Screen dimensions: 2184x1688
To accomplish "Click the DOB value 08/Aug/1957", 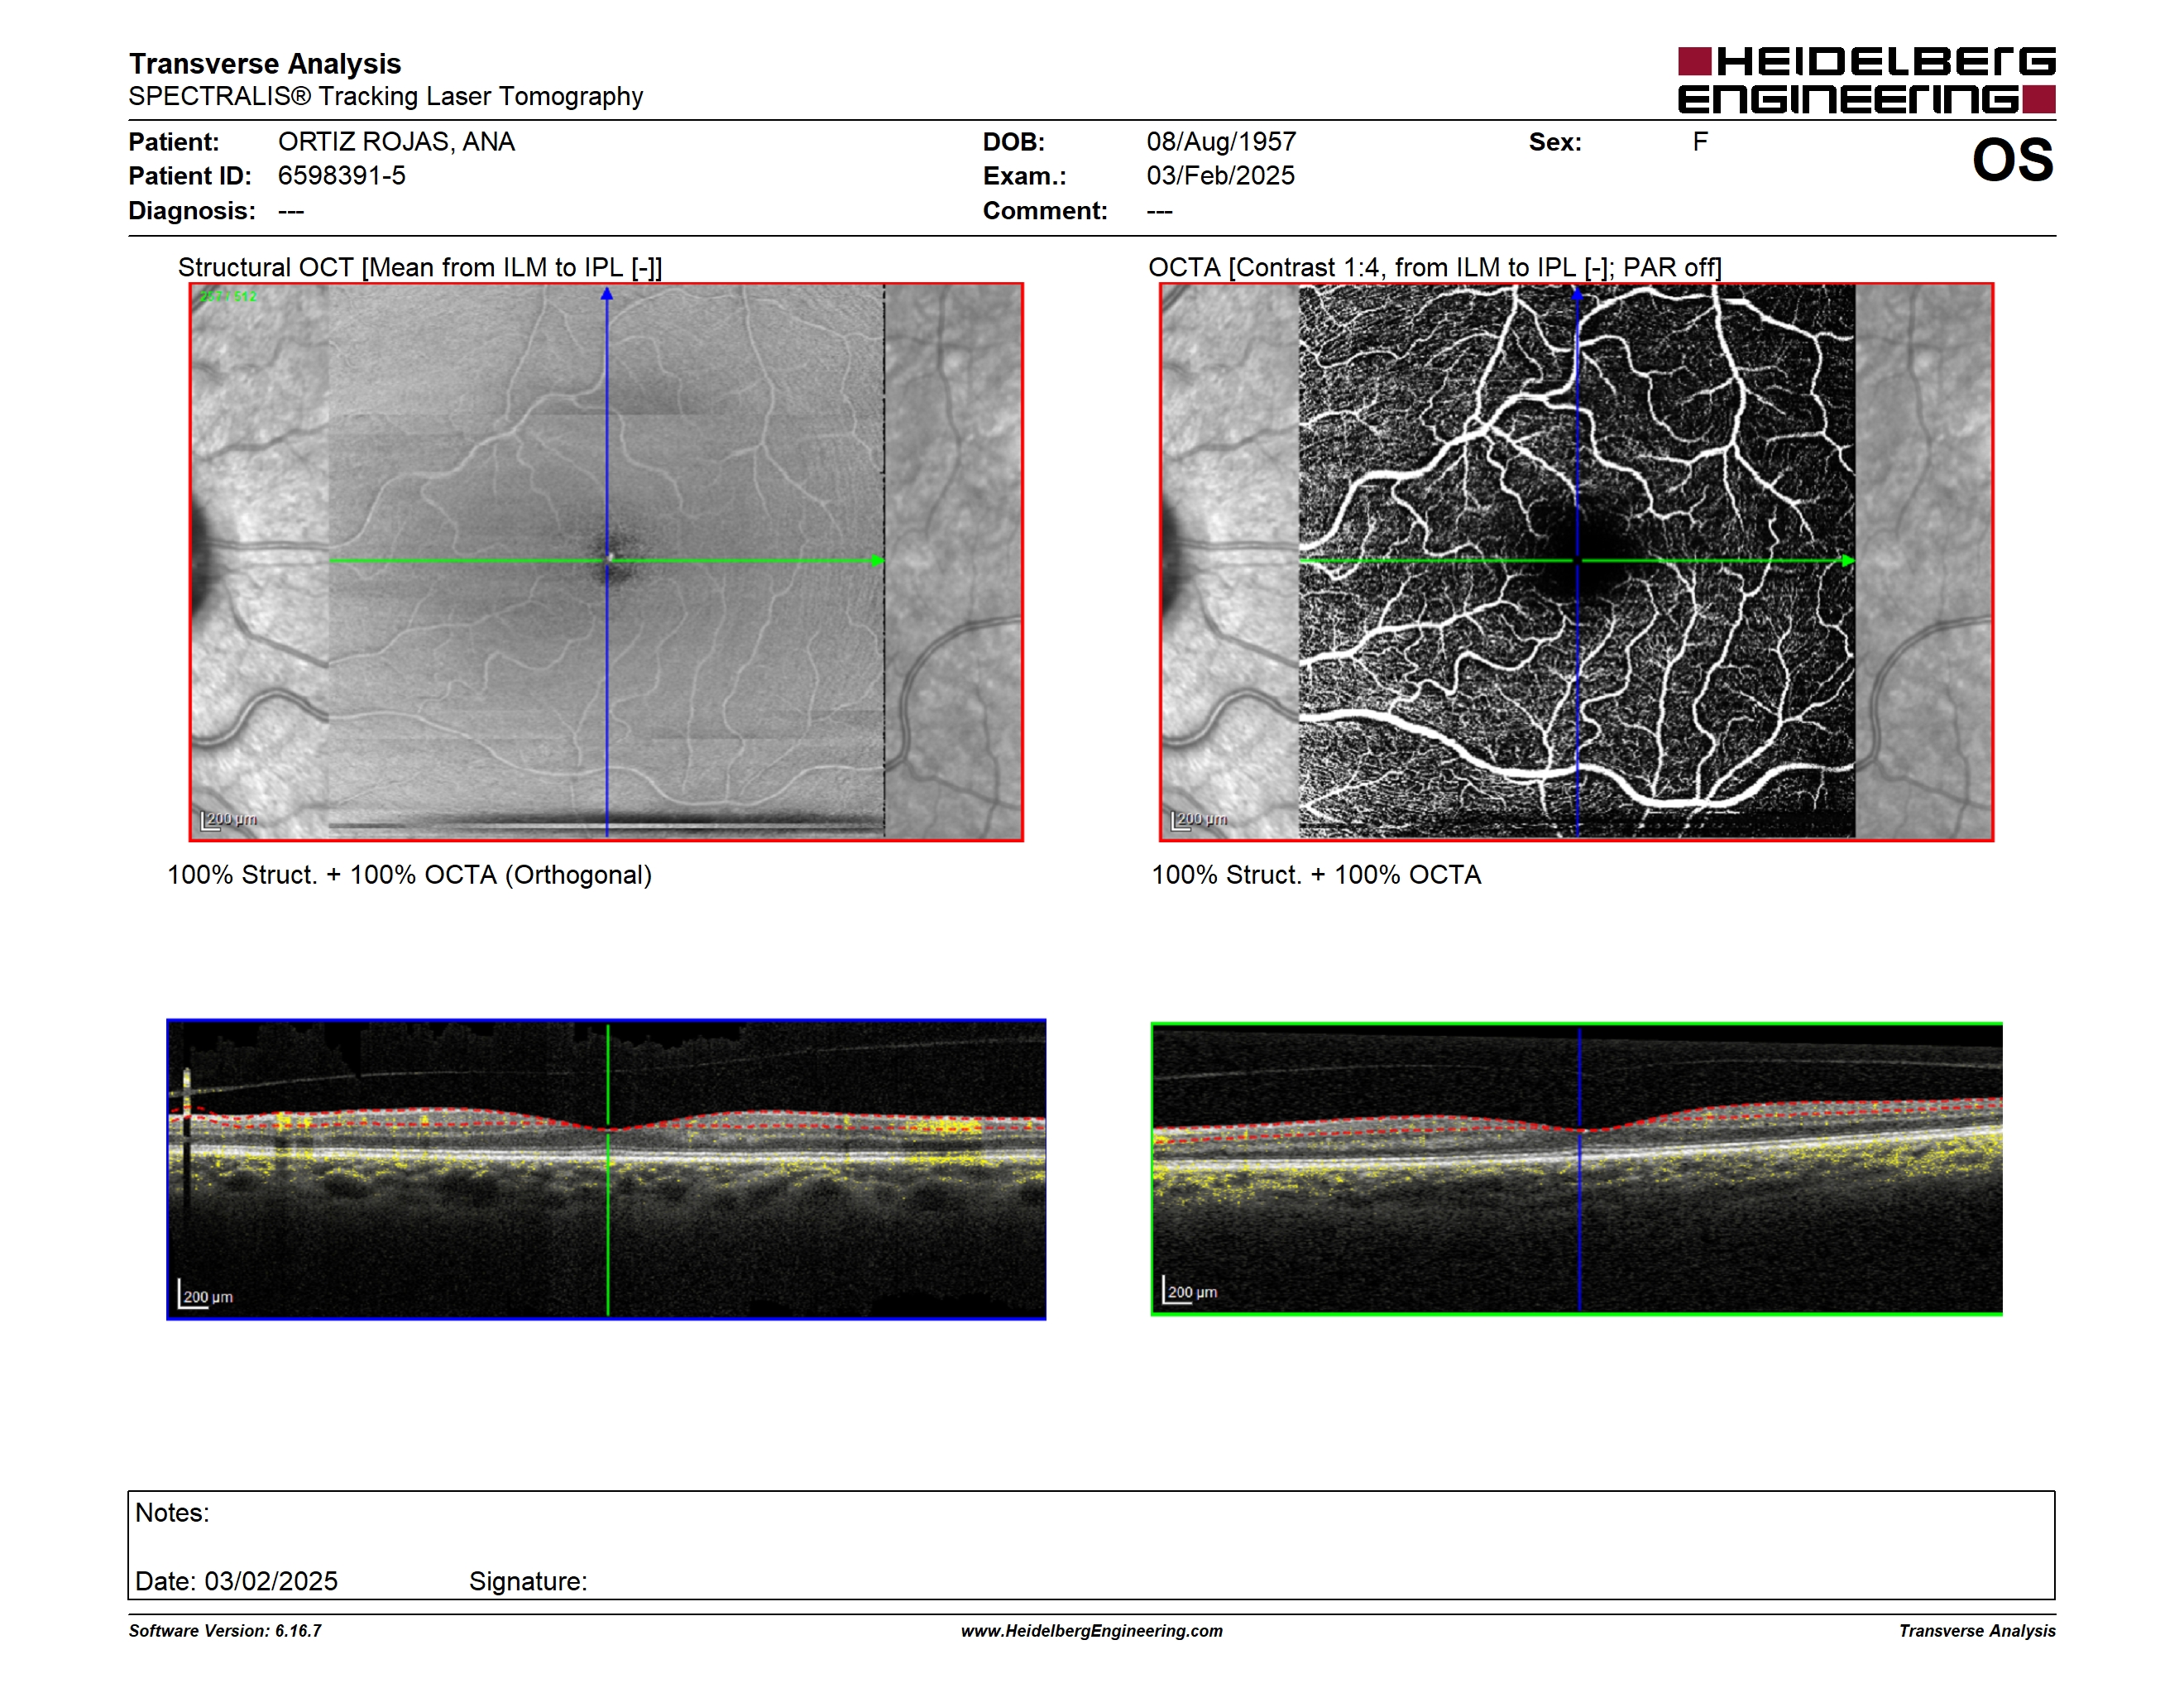I will (1221, 142).
